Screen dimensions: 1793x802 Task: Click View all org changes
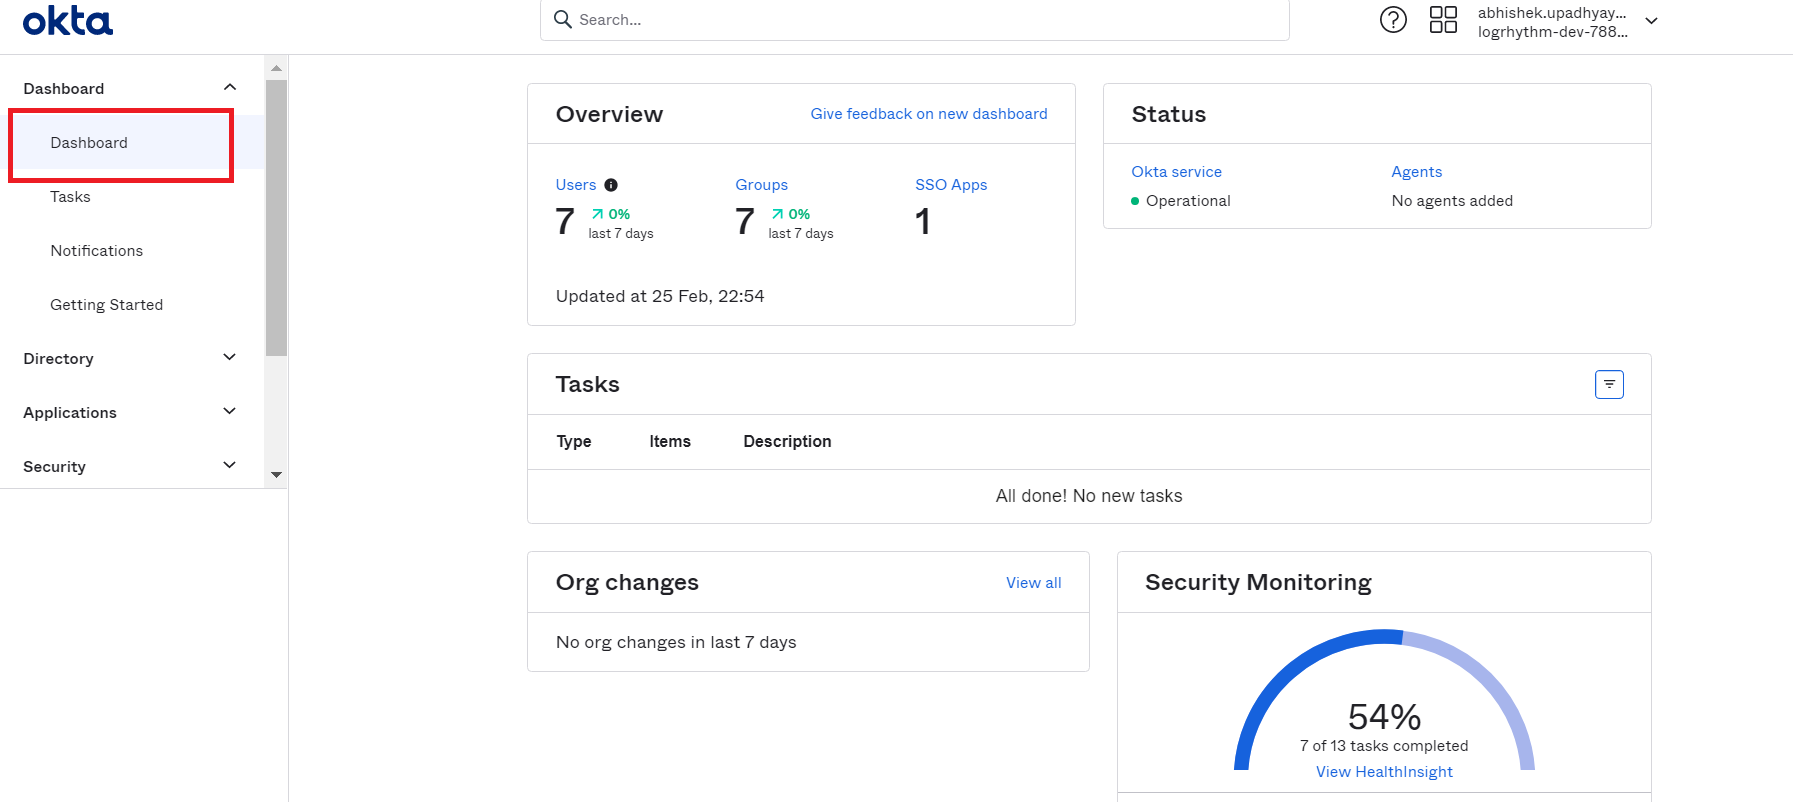(1033, 583)
